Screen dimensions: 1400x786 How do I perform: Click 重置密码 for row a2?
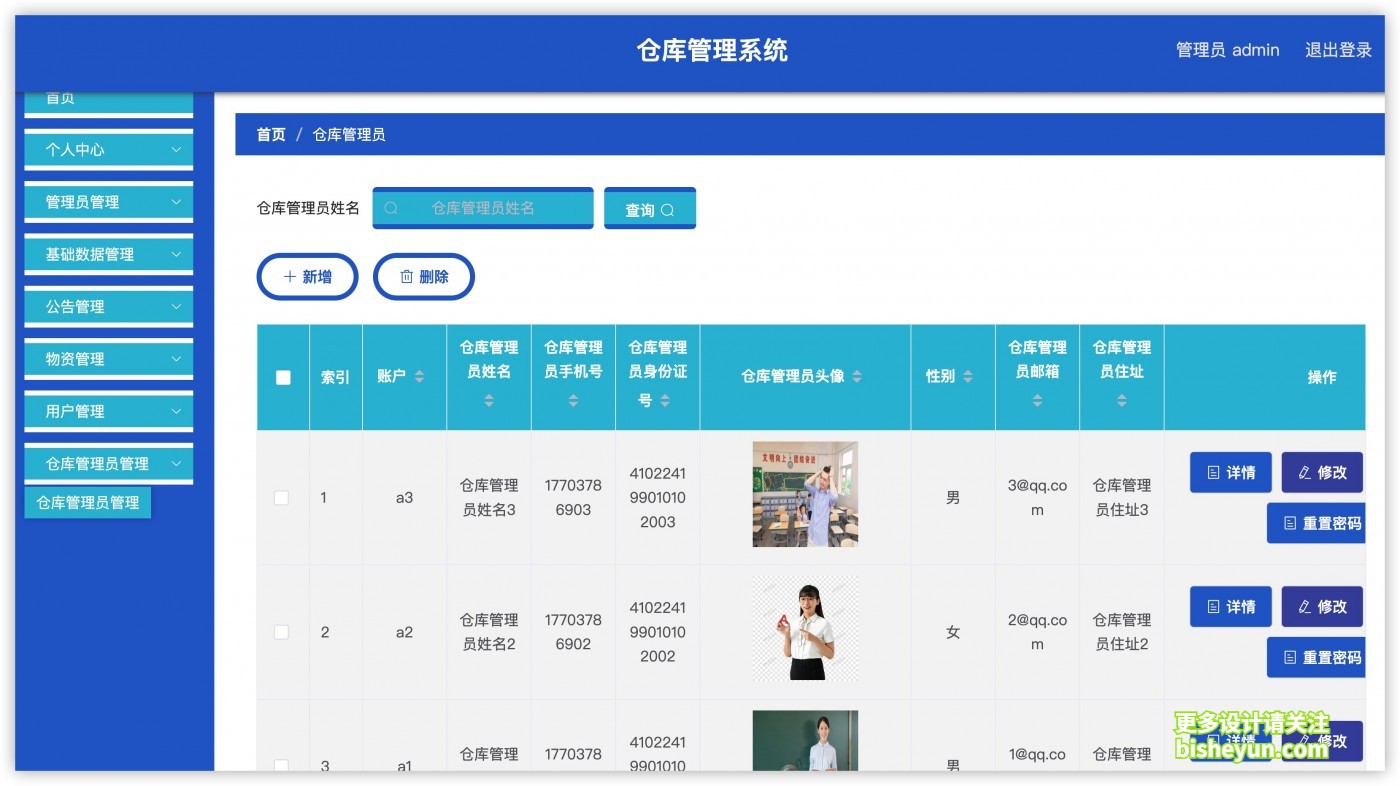tap(1316, 657)
